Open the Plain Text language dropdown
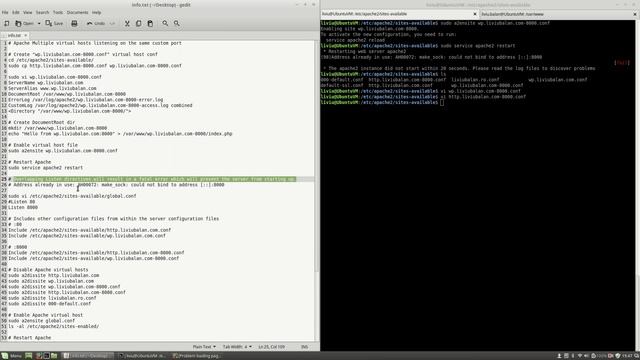 (x=204, y=347)
